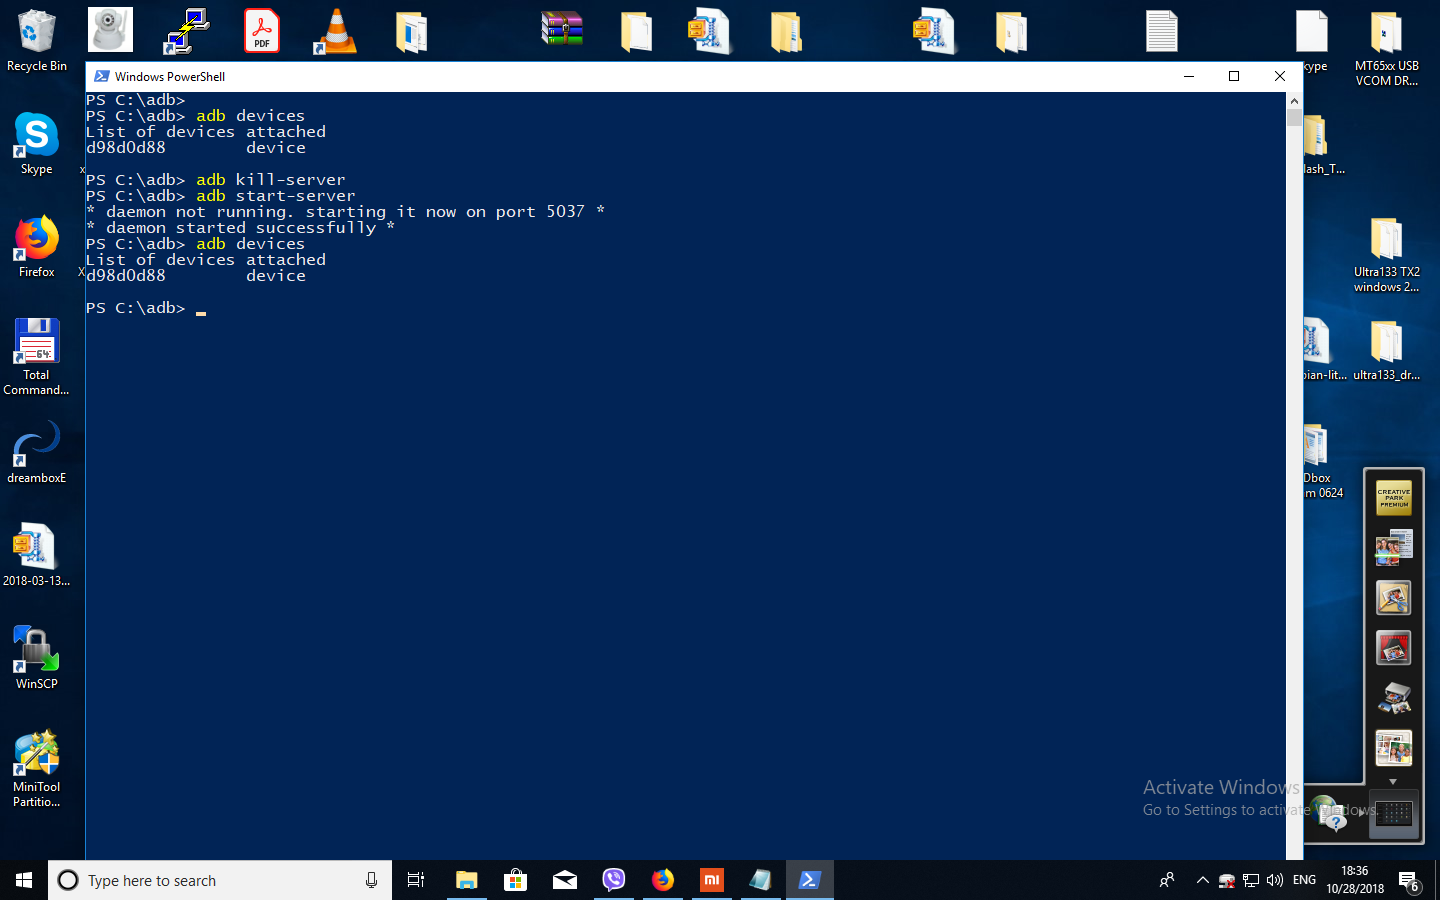The image size is (1440, 900).
Task: Select the MT65xx USB VCOM folder
Action: (x=1387, y=49)
